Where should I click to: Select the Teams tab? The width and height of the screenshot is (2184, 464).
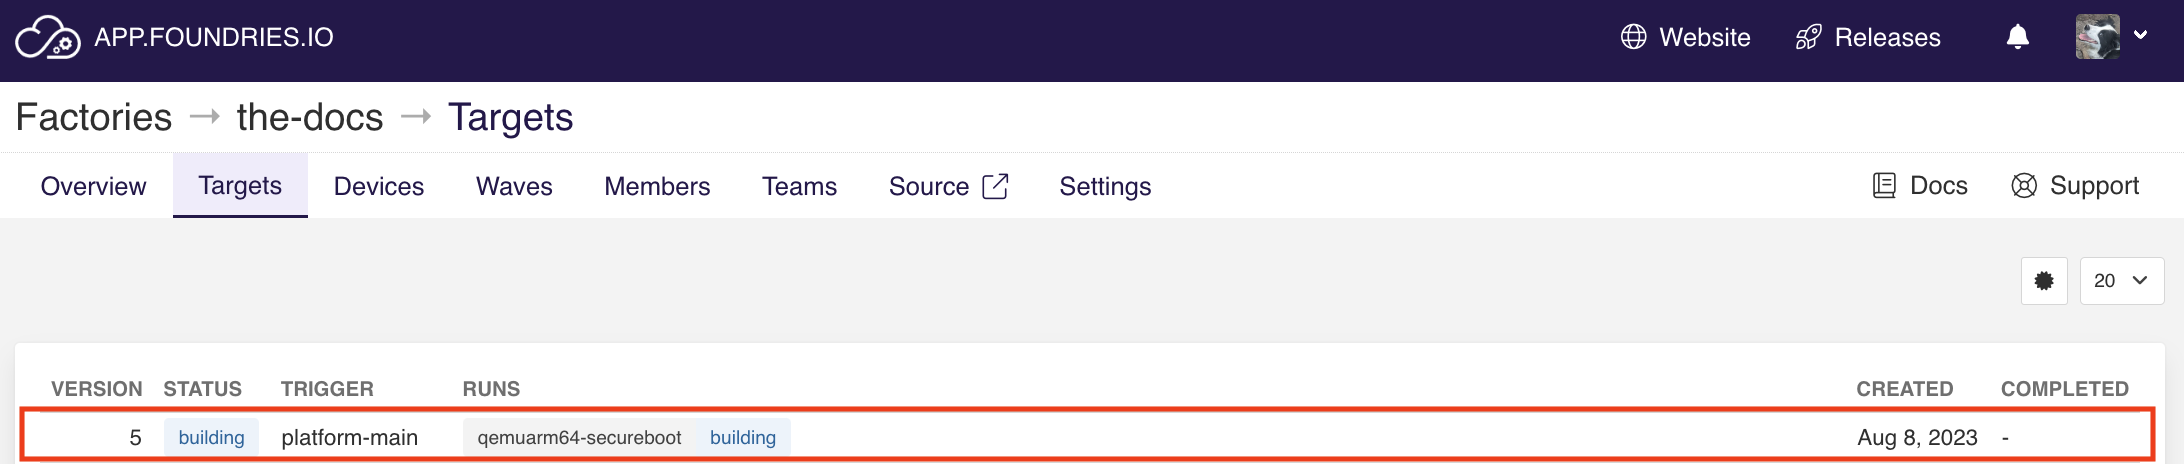(799, 186)
